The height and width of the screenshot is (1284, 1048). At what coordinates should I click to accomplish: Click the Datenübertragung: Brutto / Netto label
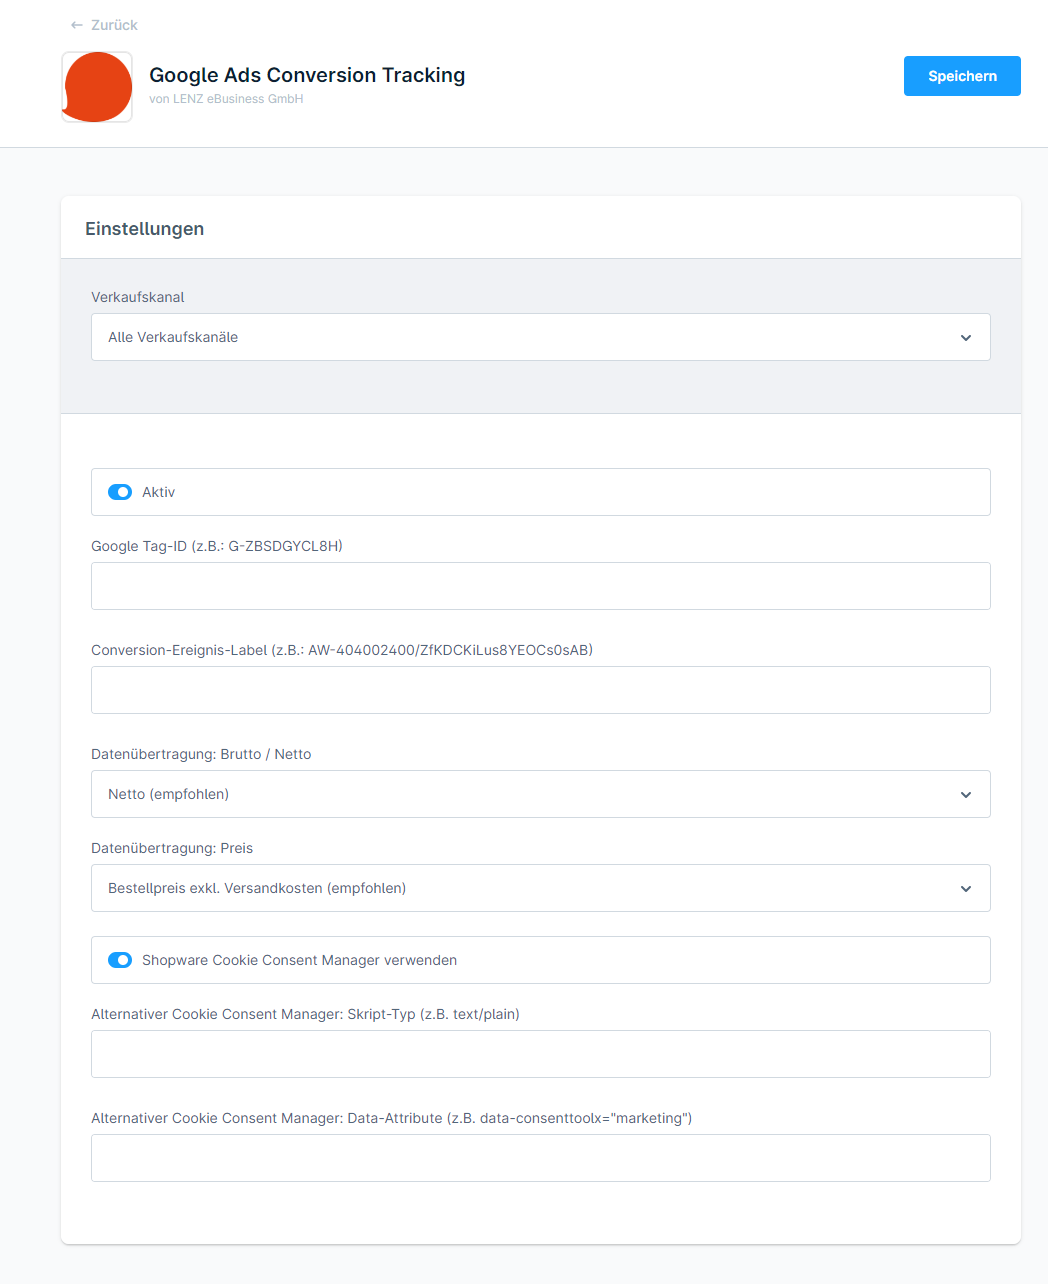click(x=201, y=754)
